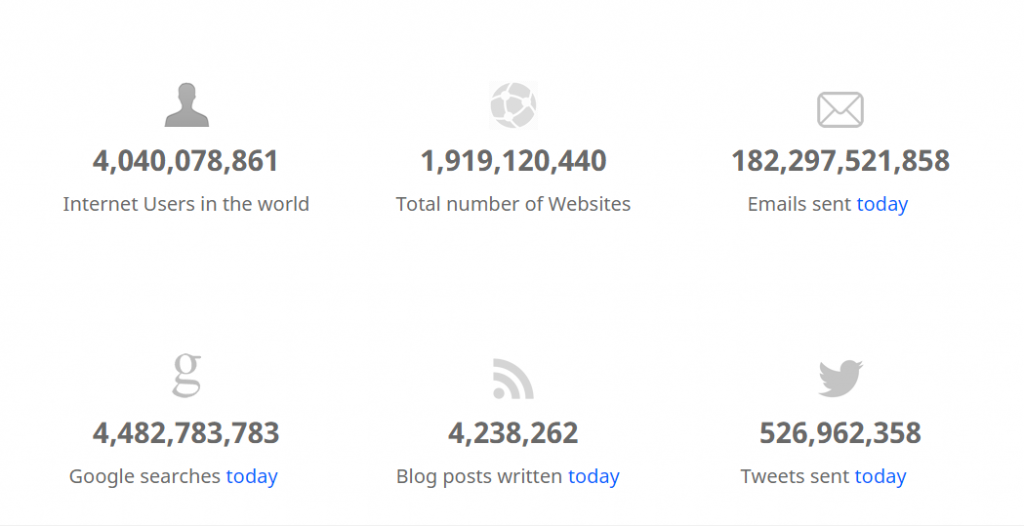Viewport: 1024px width, 526px height.
Task: Select Internet Users counter 4,040,078,861
Action: pos(186,161)
